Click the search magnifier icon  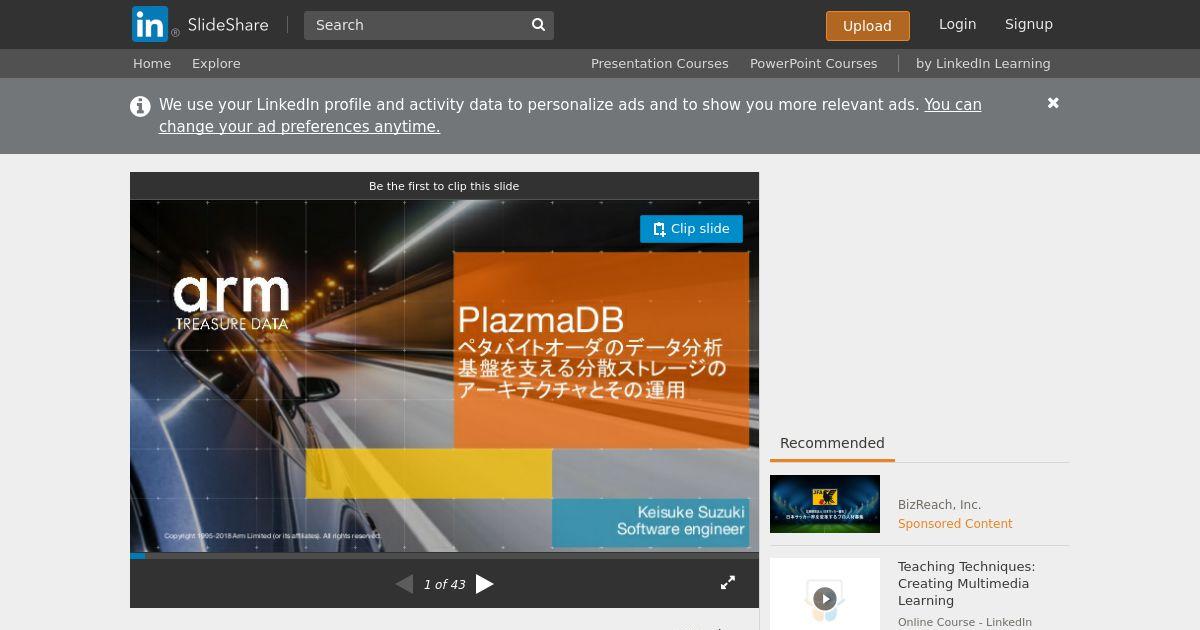[538, 25]
